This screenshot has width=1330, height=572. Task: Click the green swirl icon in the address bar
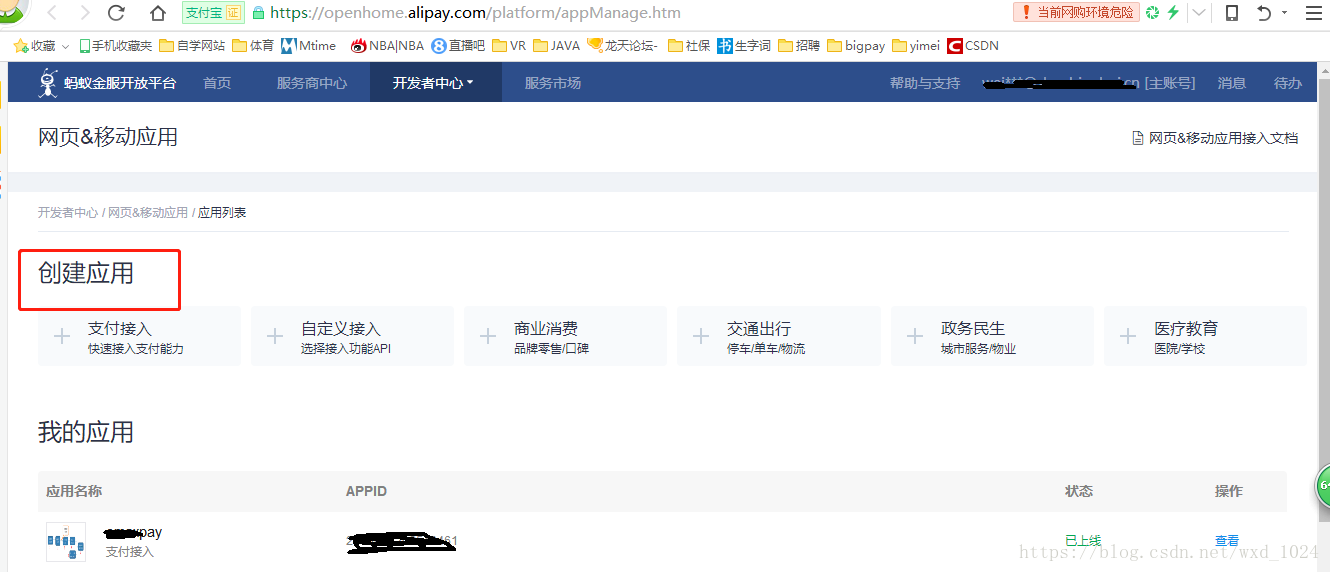coord(1153,13)
